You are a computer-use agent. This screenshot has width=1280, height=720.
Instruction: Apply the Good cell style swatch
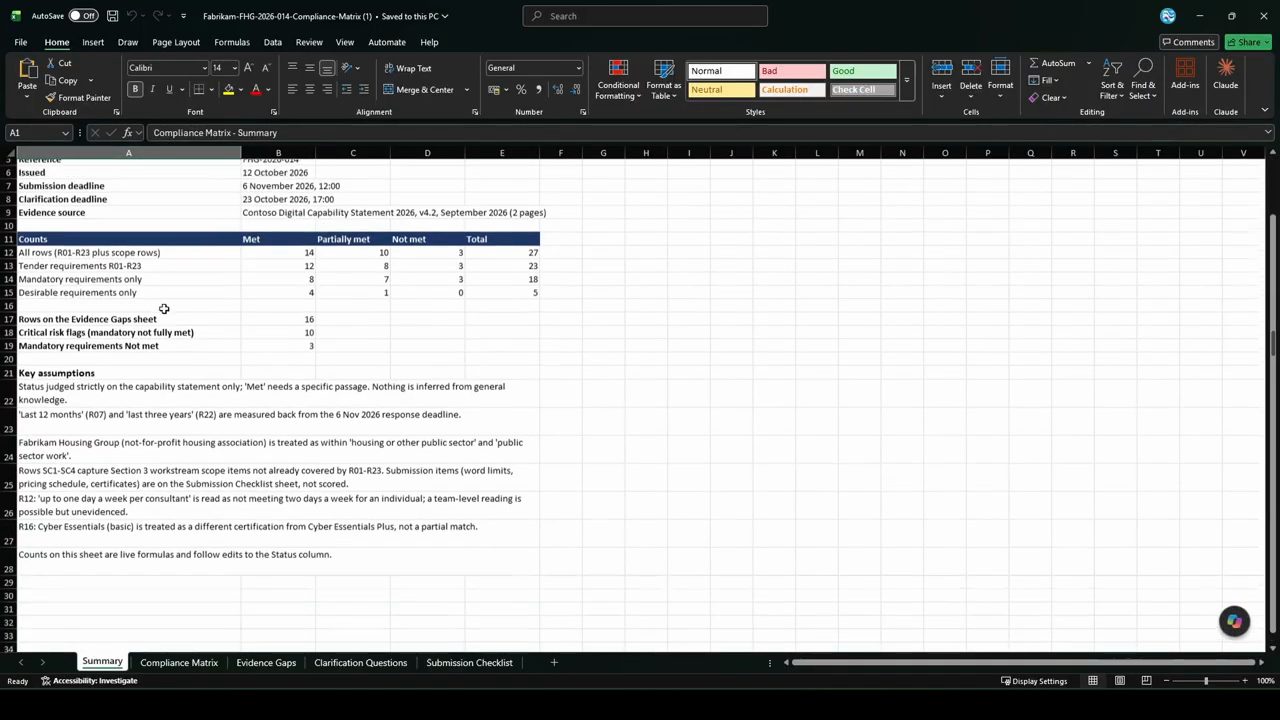coord(863,71)
